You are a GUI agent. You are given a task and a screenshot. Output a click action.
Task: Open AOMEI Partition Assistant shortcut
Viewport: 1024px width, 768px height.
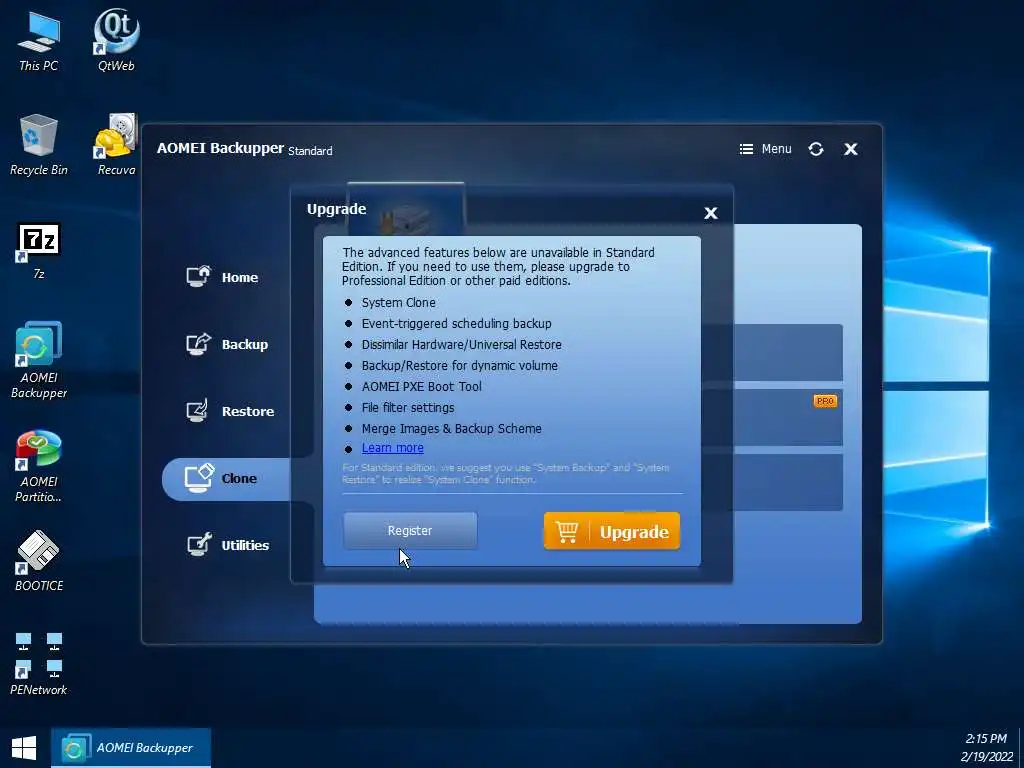39,466
